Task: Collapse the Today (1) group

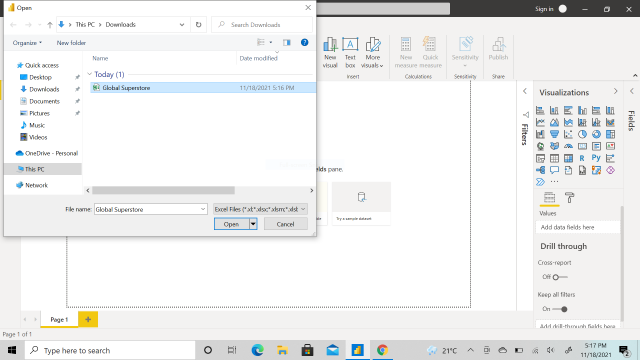Action: pos(89,74)
